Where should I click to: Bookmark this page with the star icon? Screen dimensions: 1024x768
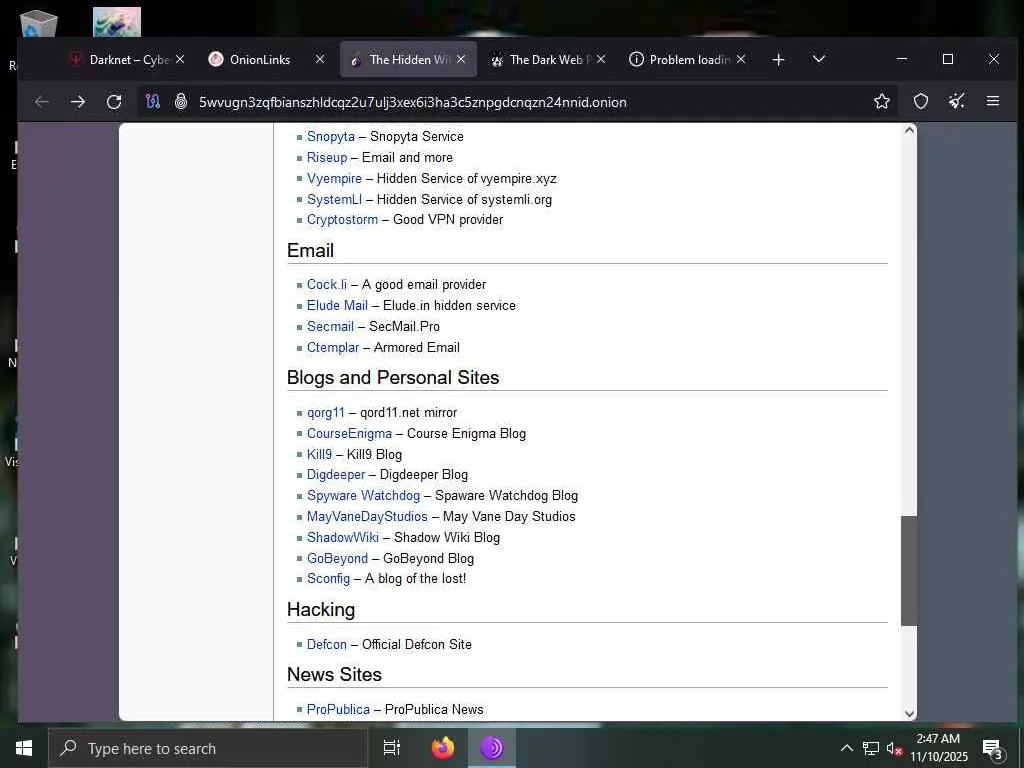pyautogui.click(x=882, y=101)
